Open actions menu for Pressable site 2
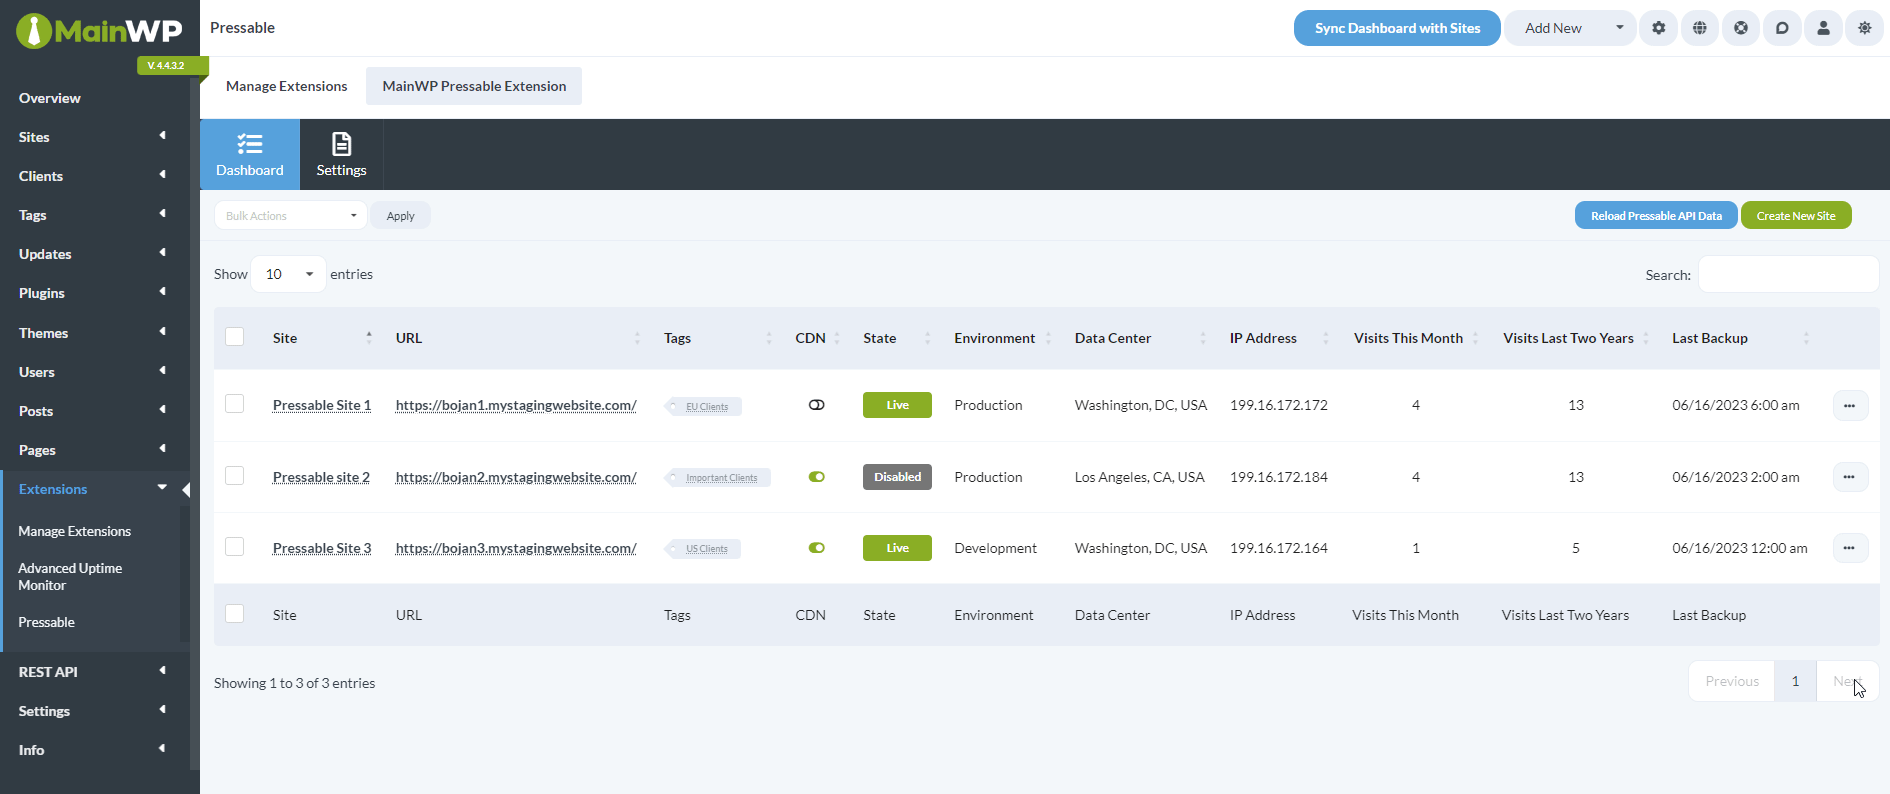 [1849, 477]
